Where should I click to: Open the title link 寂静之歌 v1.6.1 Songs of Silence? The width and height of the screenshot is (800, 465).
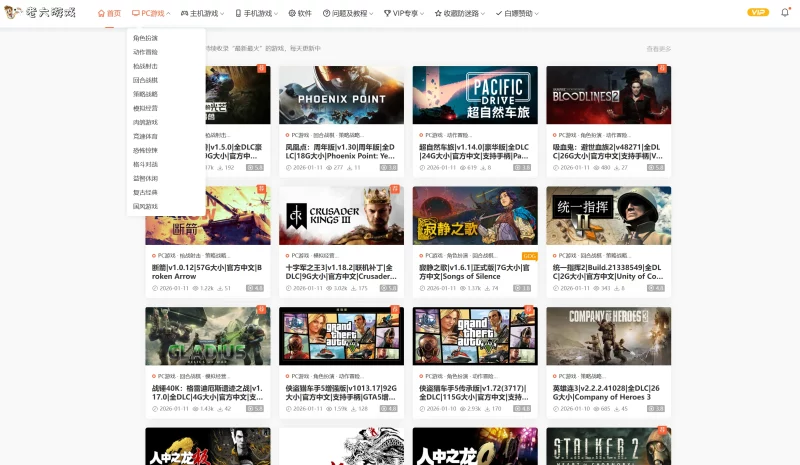pos(474,272)
